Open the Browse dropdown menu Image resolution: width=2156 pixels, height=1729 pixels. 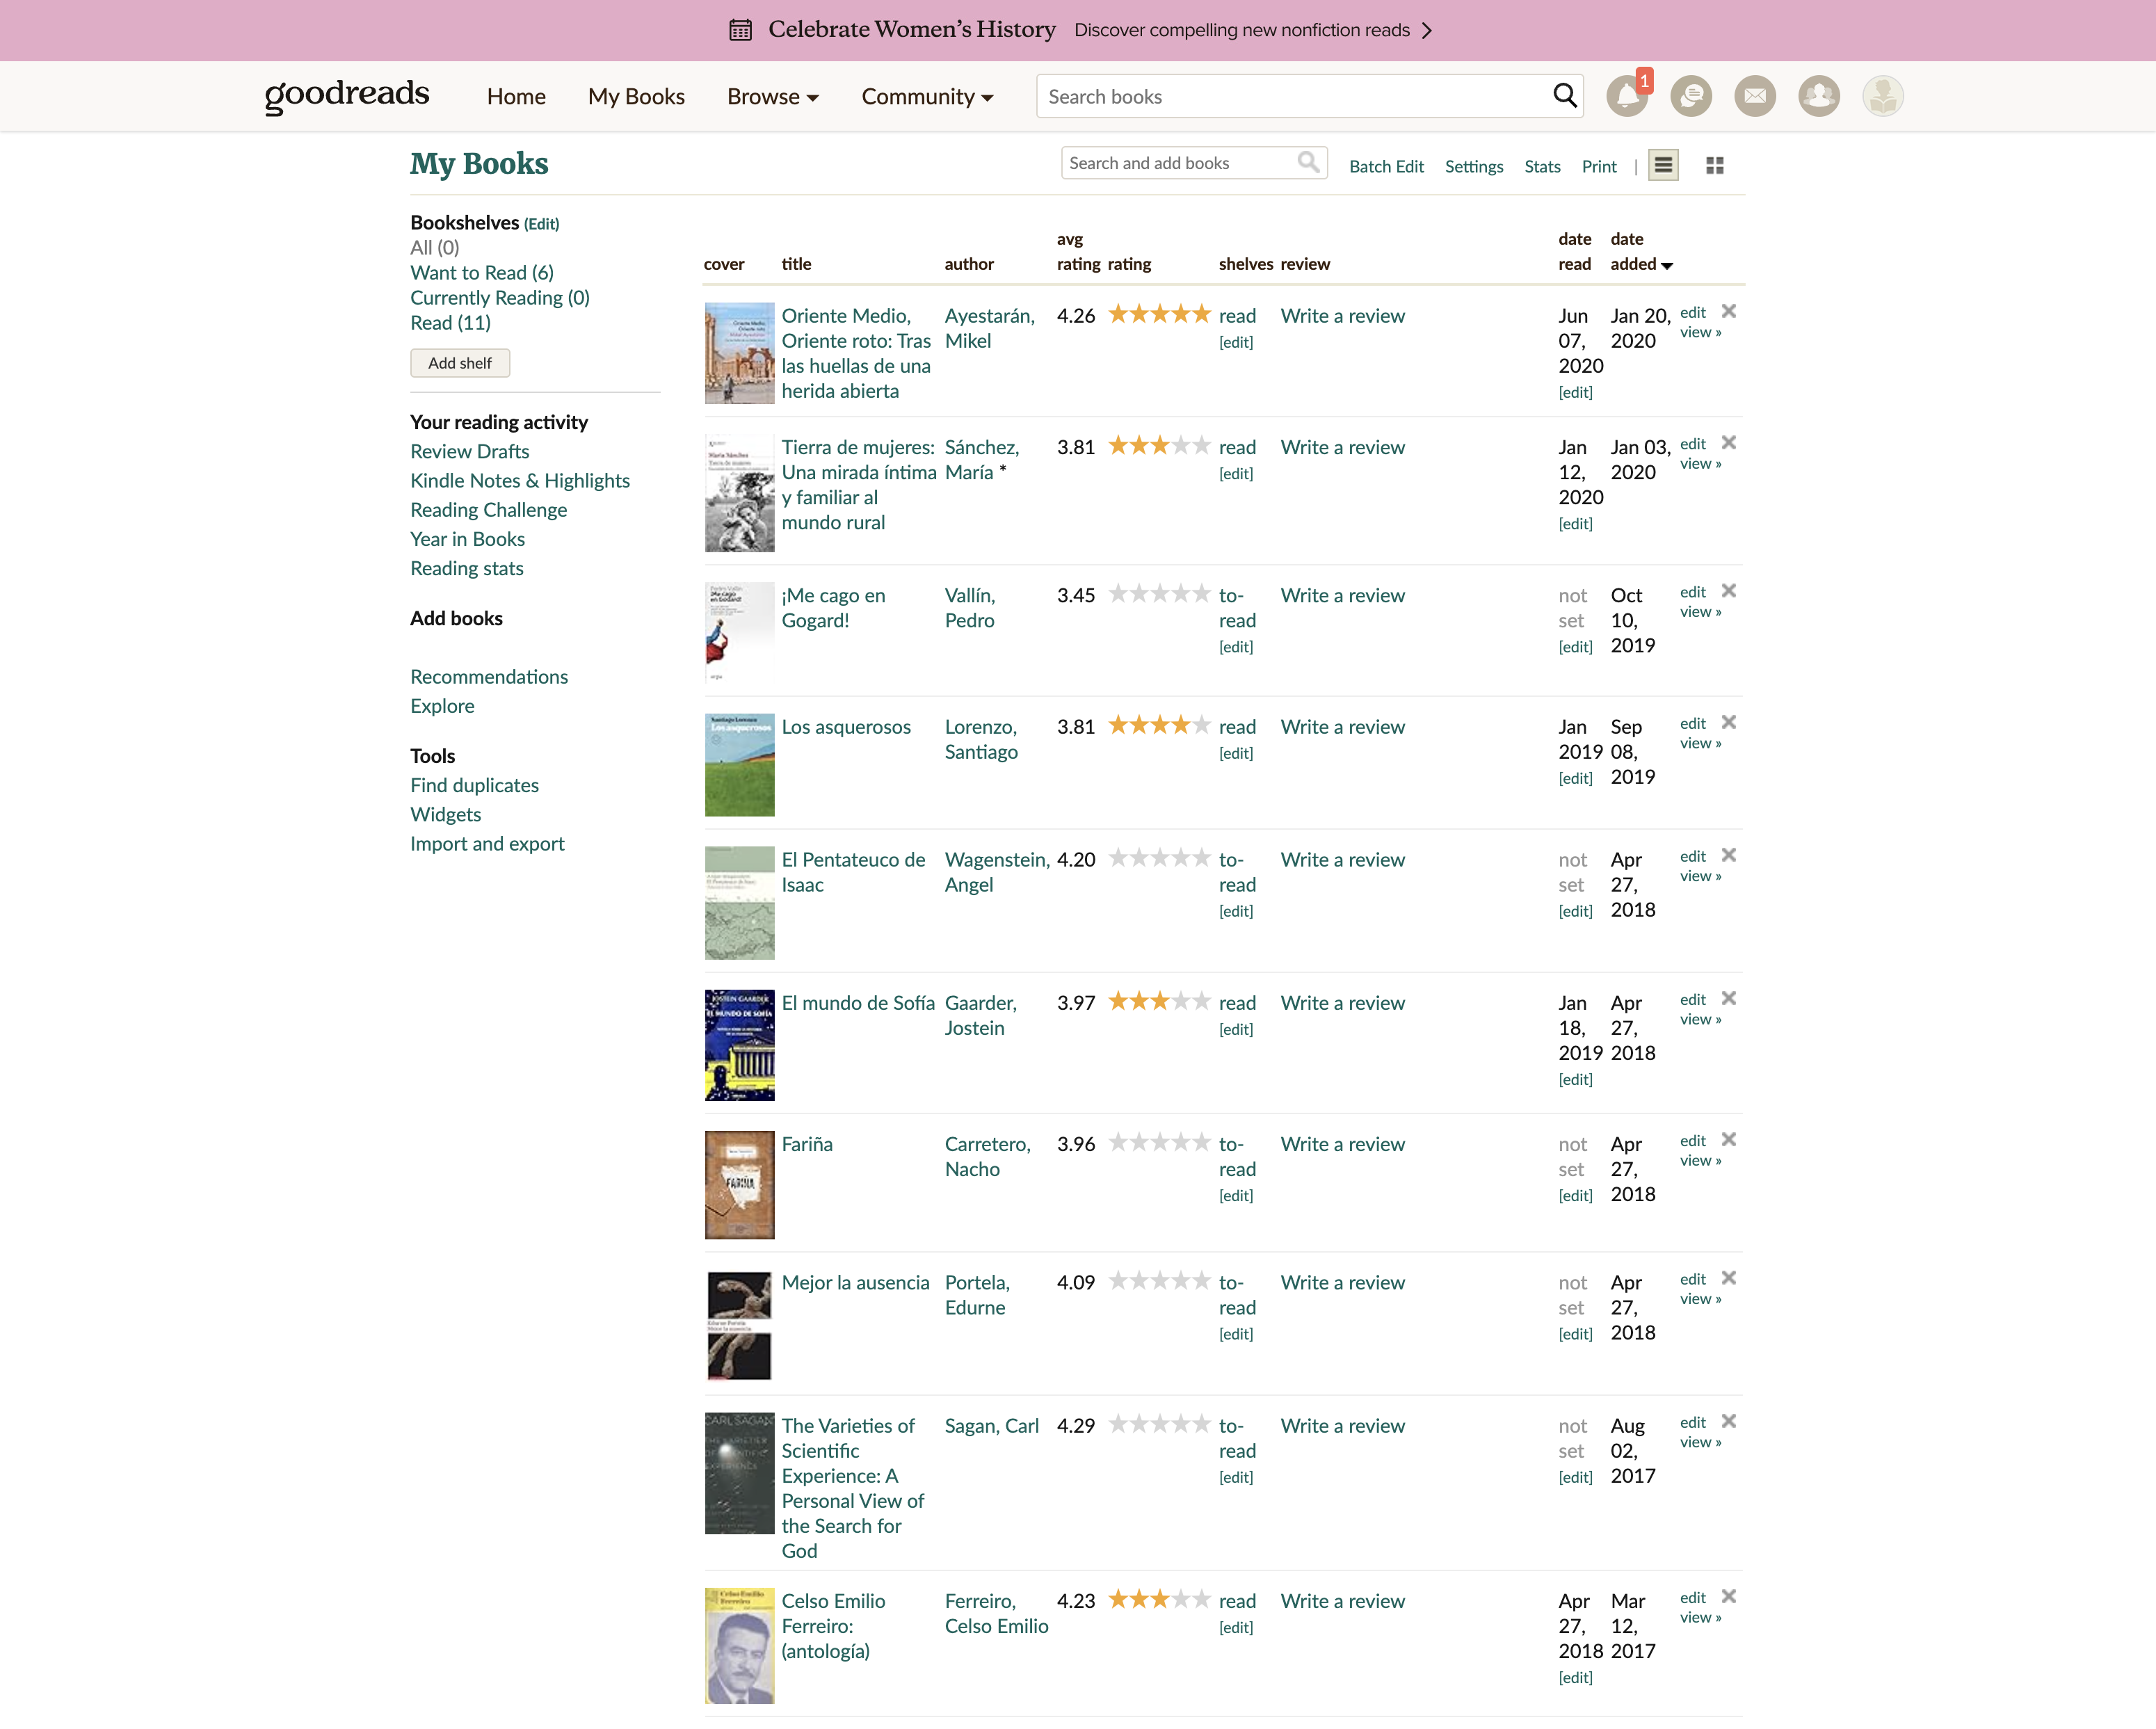coord(771,96)
